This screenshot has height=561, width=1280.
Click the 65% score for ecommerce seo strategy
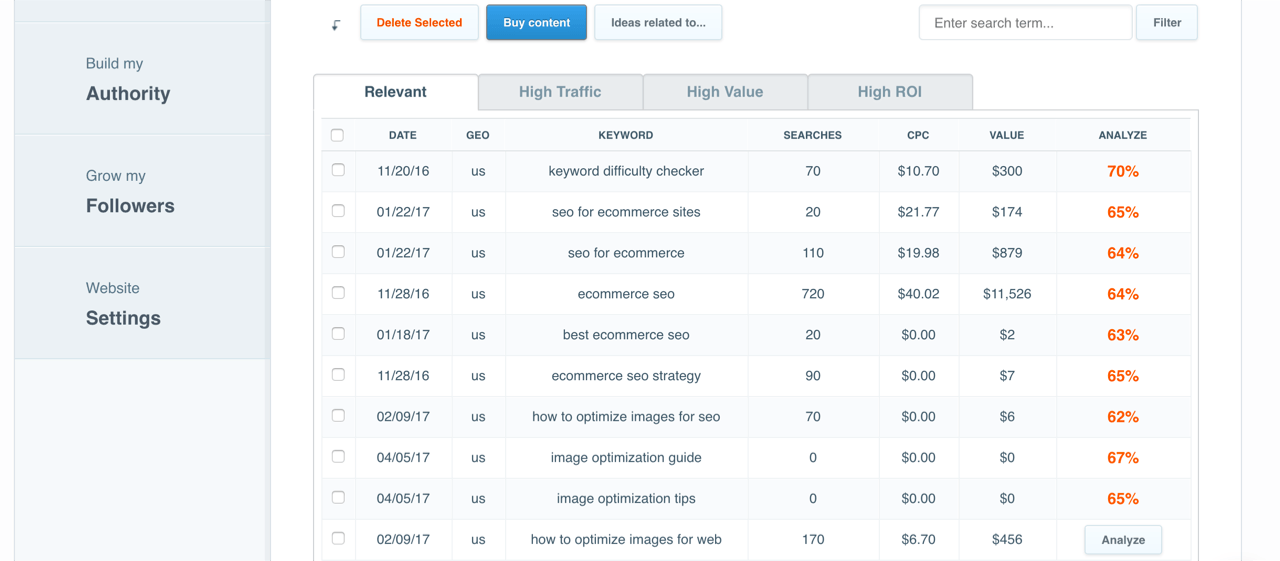coord(1123,377)
